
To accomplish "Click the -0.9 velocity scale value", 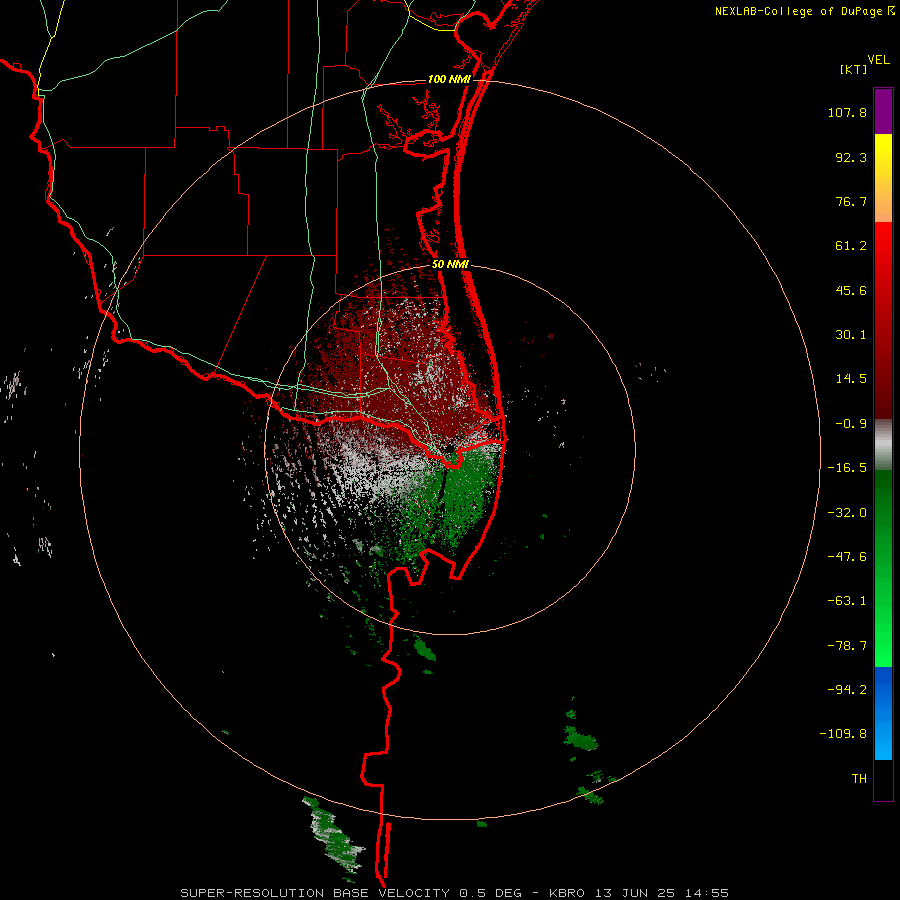I will pyautogui.click(x=851, y=424).
